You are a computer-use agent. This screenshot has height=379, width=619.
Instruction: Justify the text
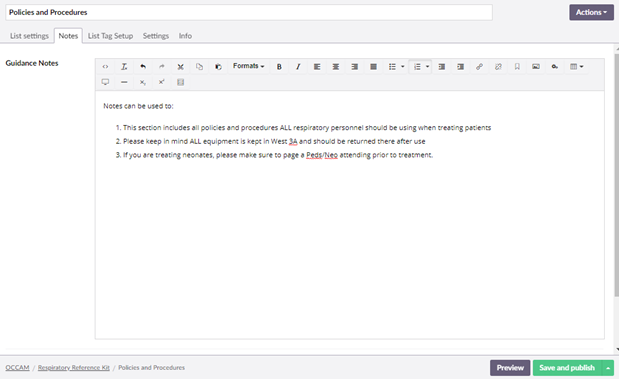(373, 67)
